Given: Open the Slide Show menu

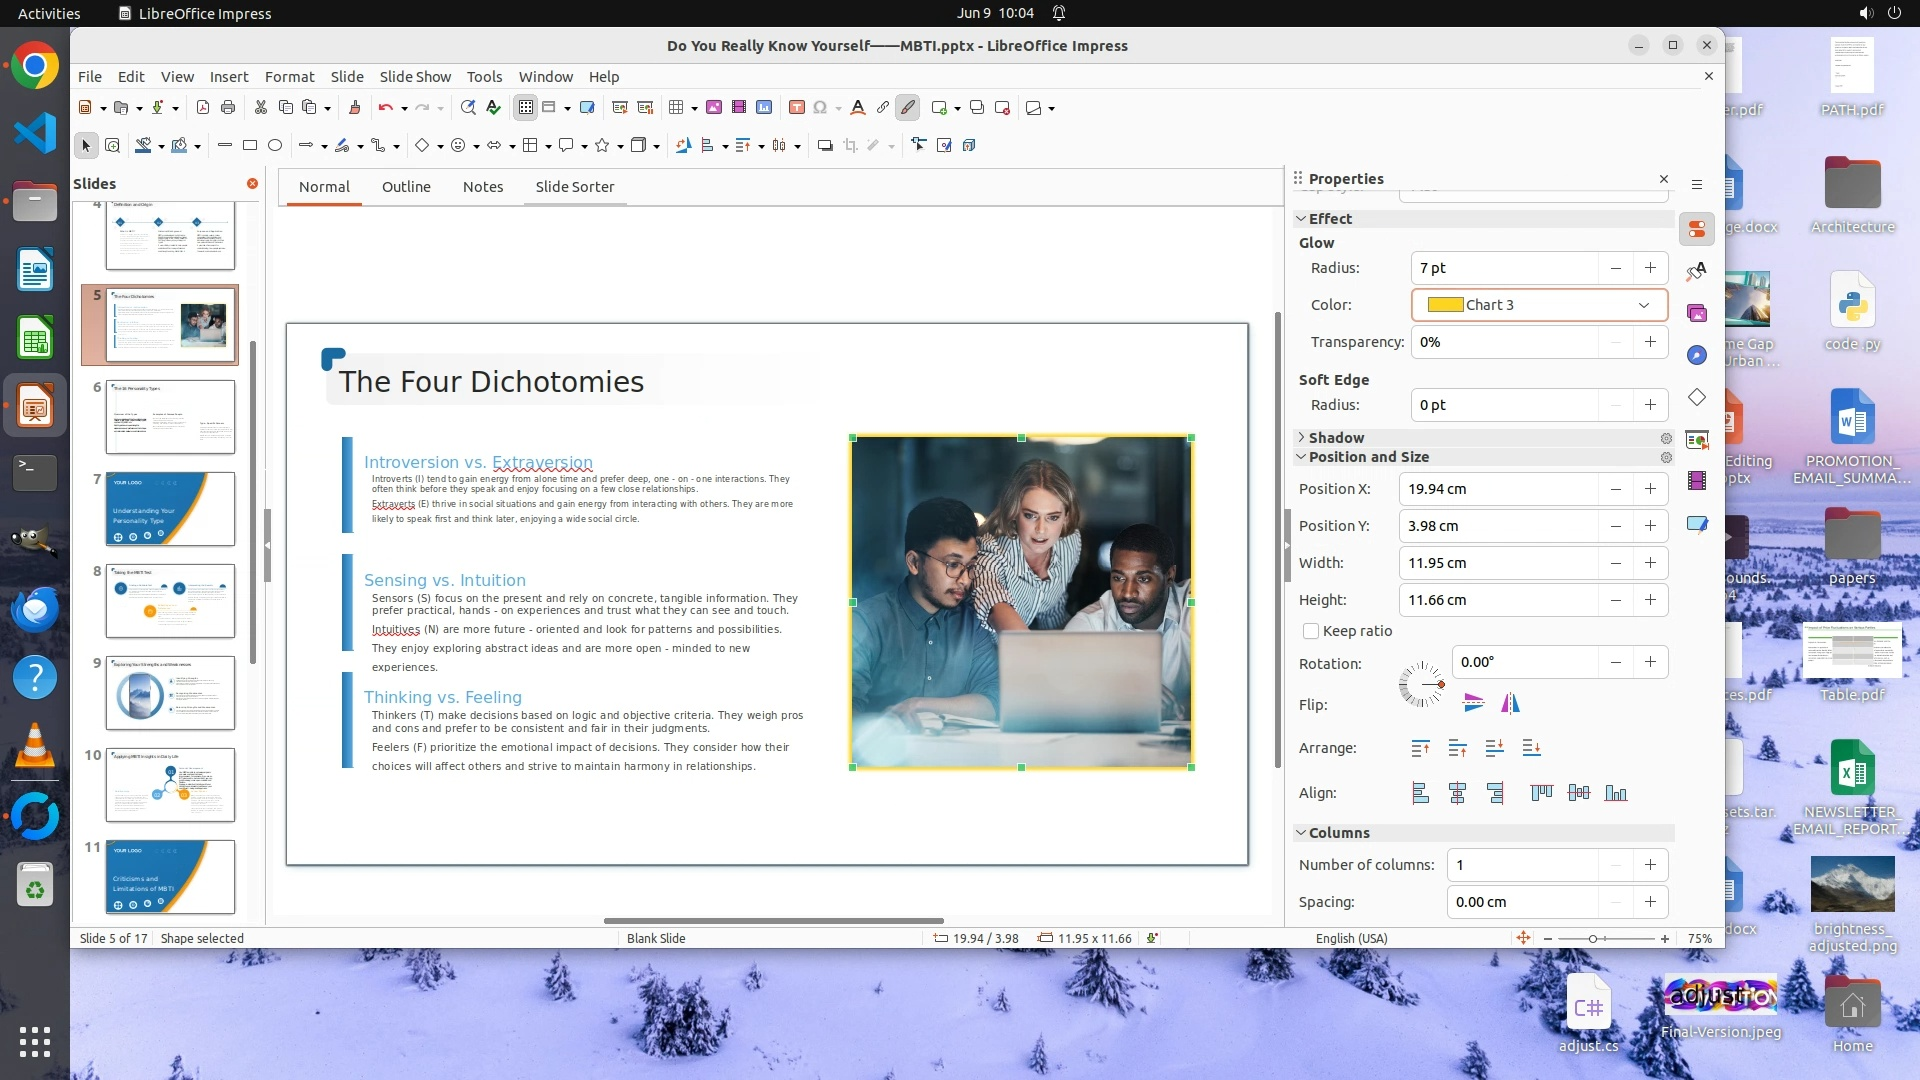Looking at the screenshot, I should 415,77.
